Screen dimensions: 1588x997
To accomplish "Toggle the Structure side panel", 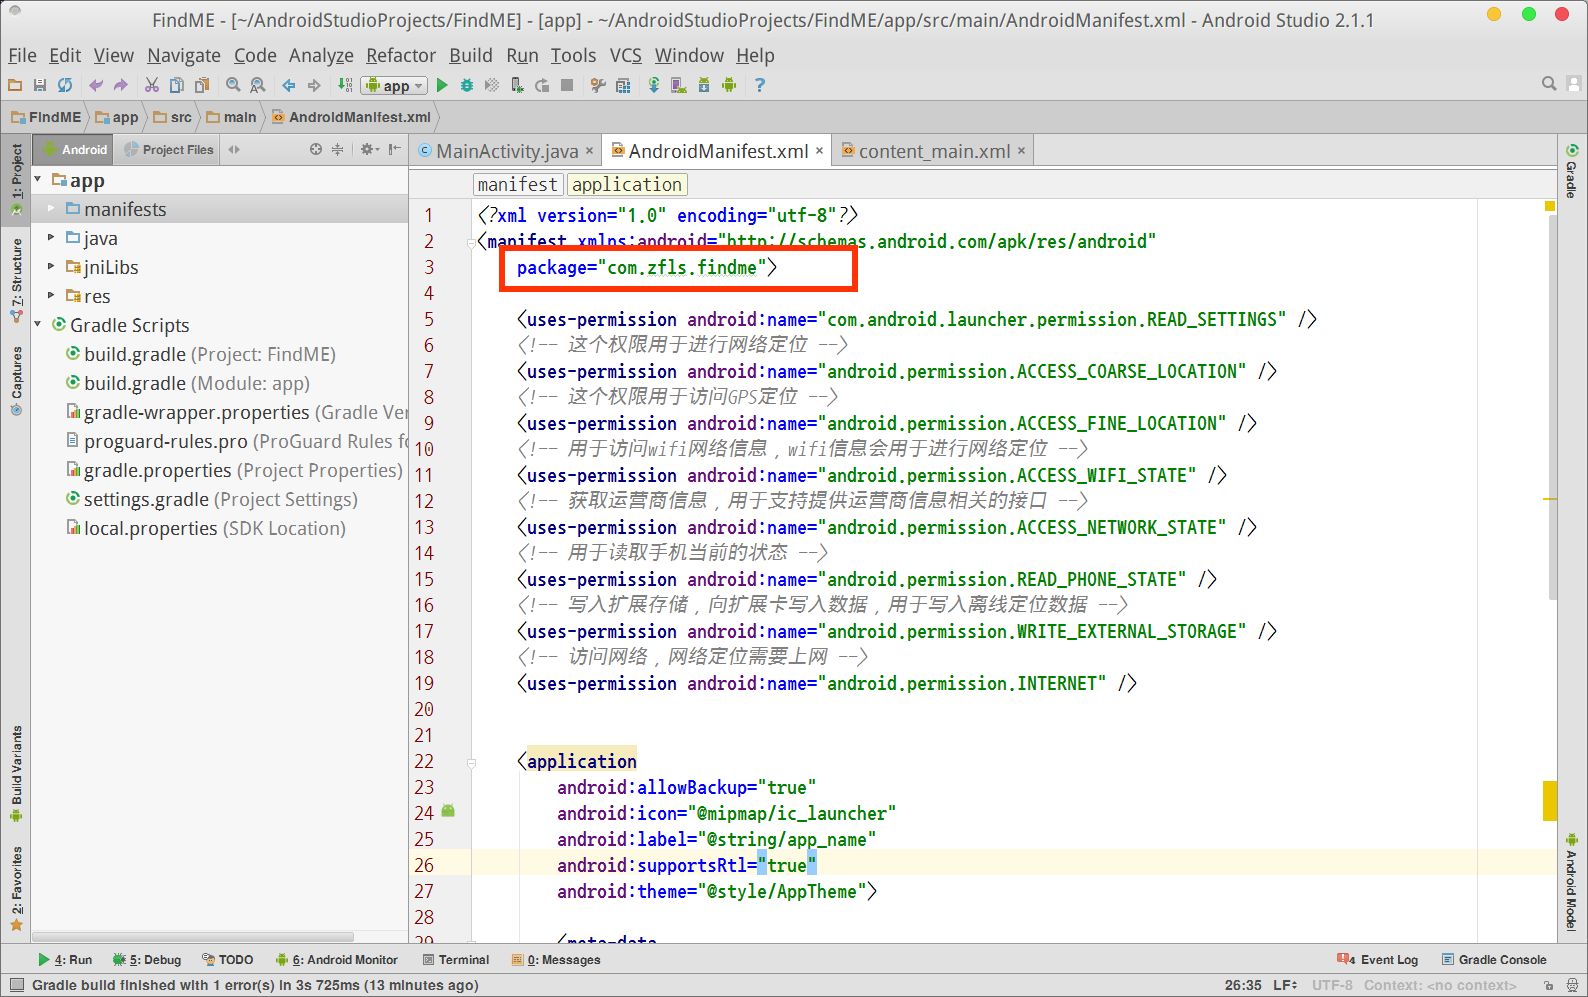I will pos(16,280).
